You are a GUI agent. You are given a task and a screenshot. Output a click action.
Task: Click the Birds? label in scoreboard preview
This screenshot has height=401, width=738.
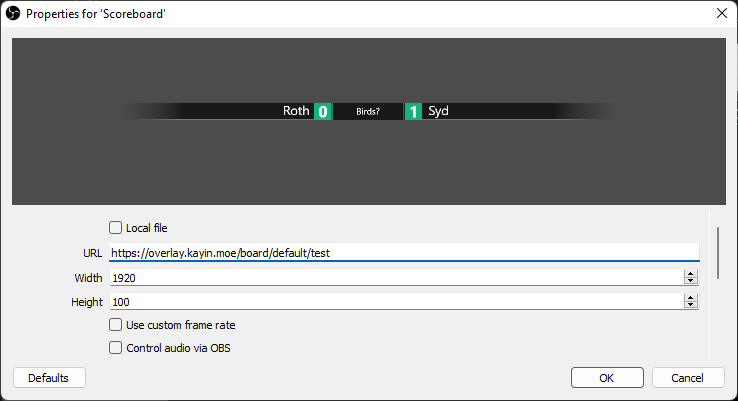click(368, 112)
